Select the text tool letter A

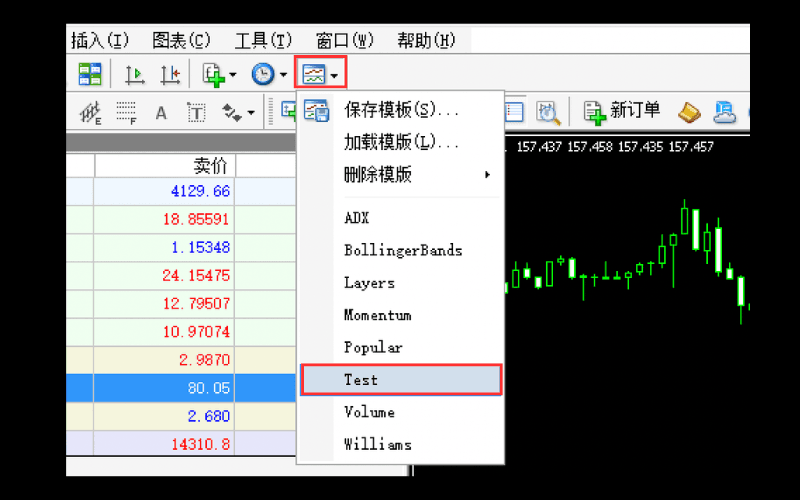pyautogui.click(x=161, y=113)
